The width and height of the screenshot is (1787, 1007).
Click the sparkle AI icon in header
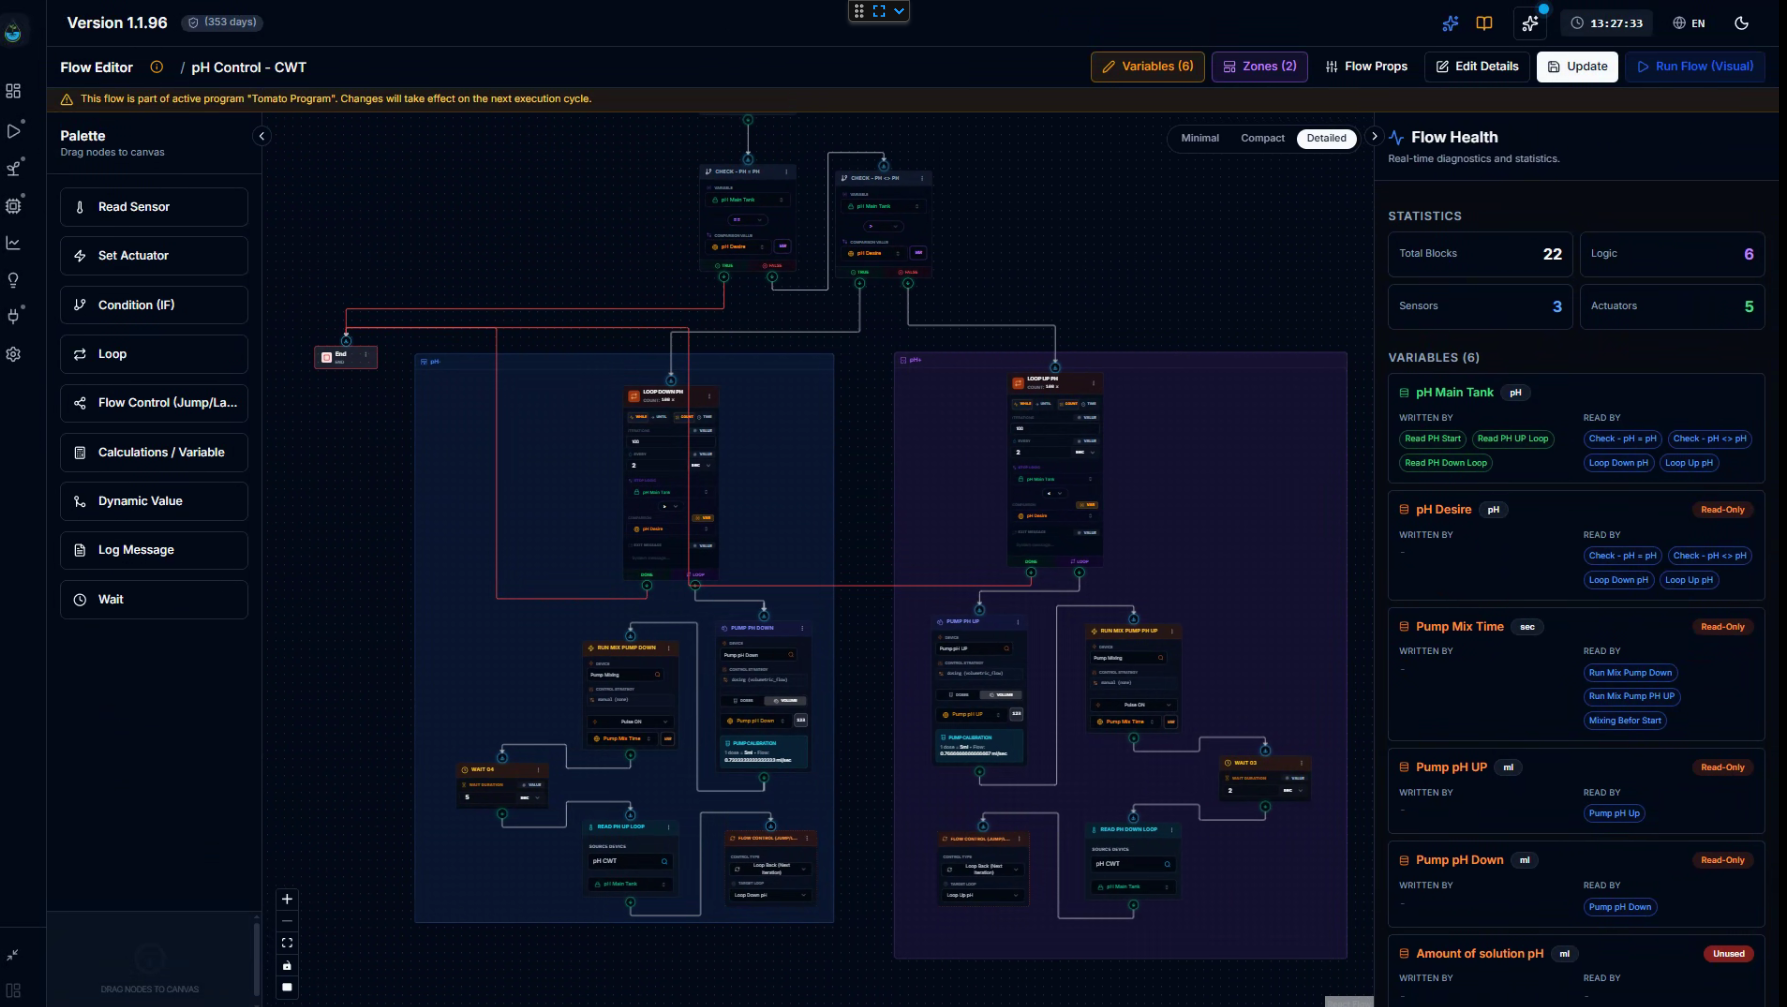pyautogui.click(x=1450, y=23)
